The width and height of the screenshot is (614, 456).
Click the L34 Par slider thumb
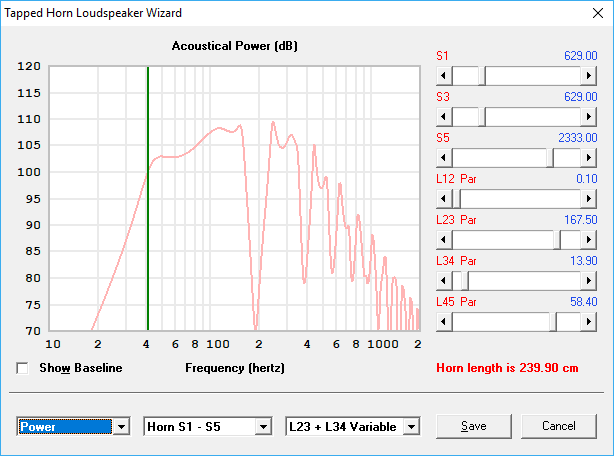pos(465,281)
